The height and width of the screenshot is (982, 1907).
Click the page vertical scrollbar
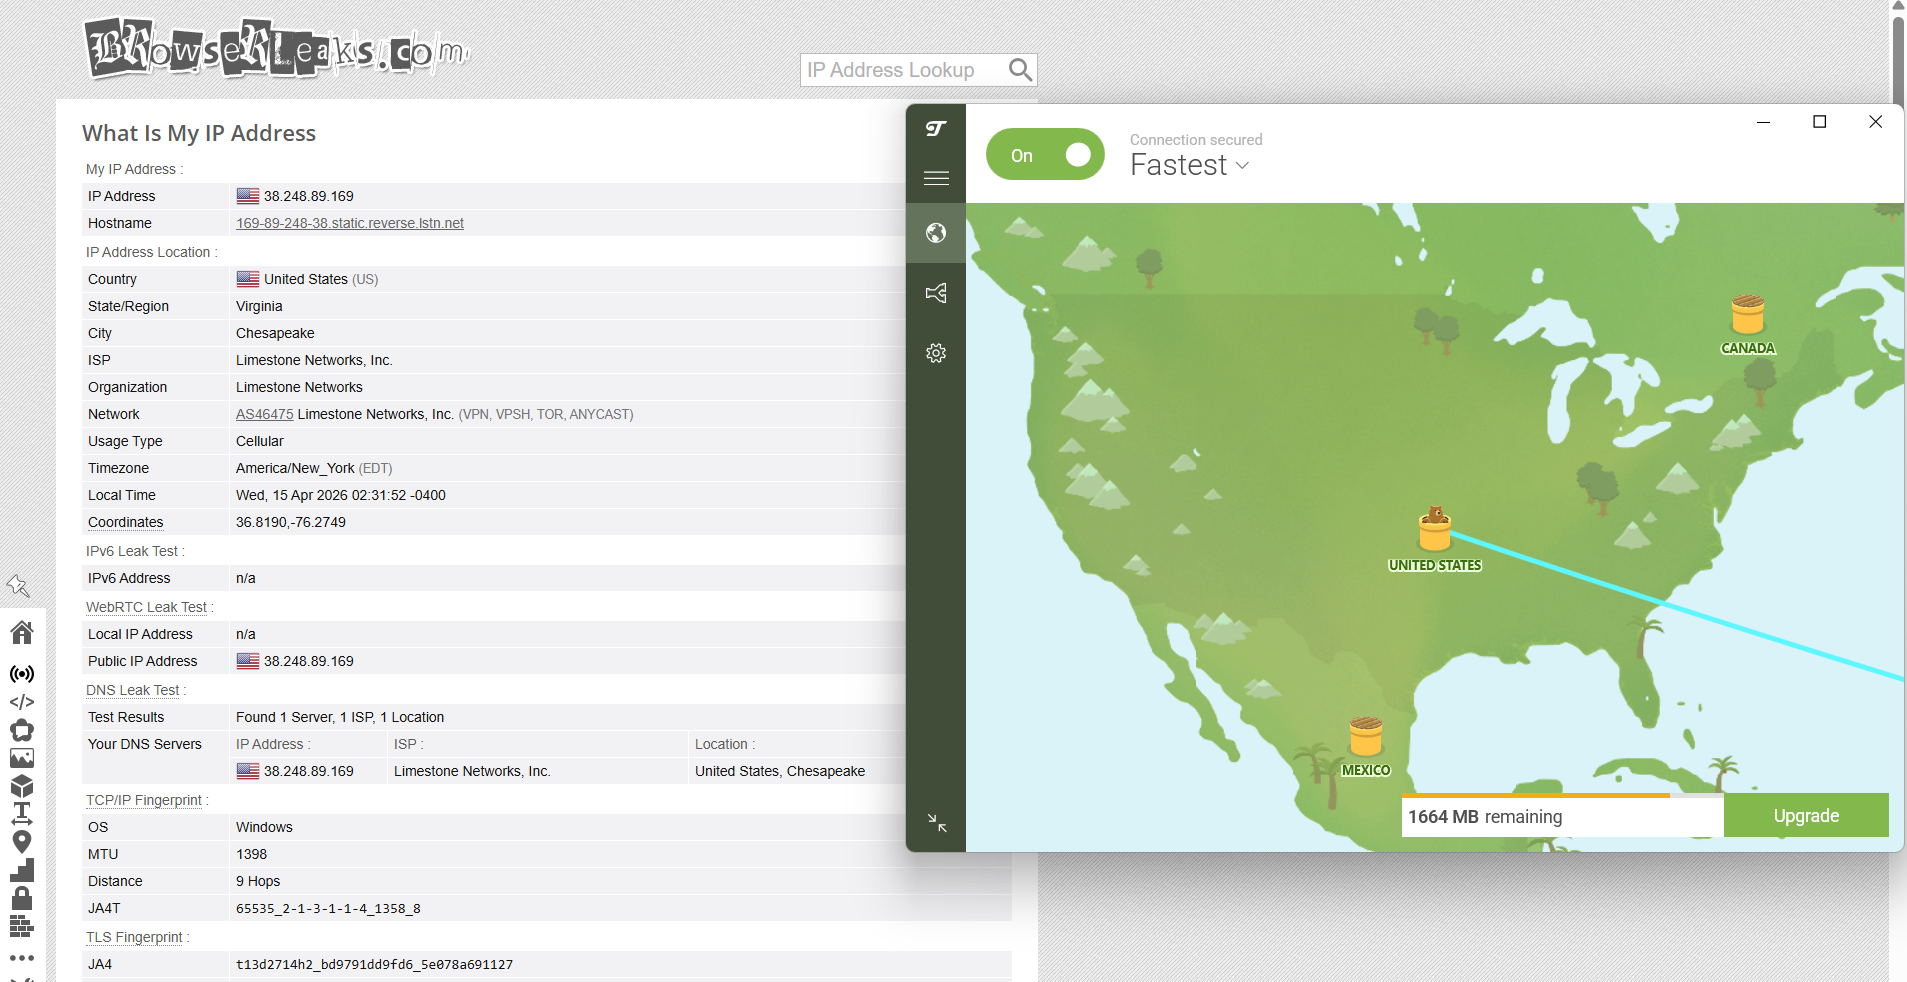[x=1898, y=60]
